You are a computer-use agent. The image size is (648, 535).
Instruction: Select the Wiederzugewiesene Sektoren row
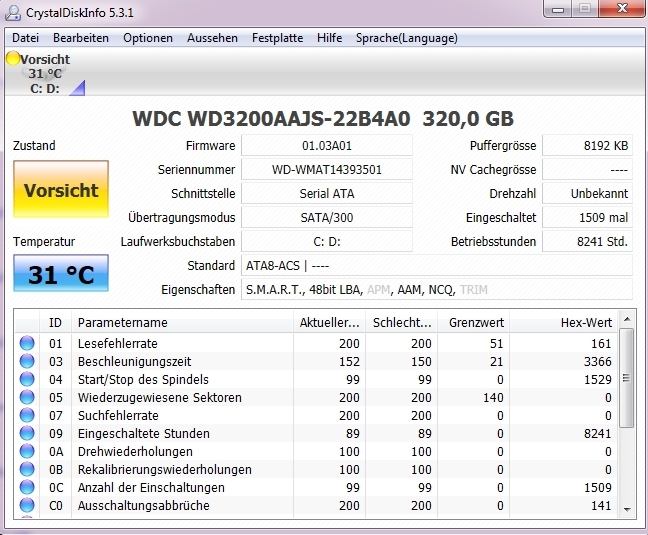tap(317, 397)
